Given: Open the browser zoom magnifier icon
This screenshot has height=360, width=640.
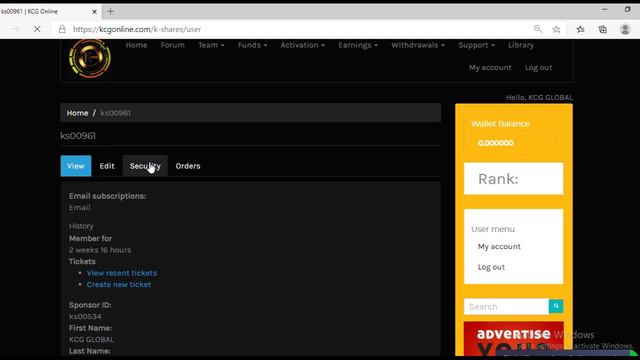Looking at the screenshot, I should 538,29.
